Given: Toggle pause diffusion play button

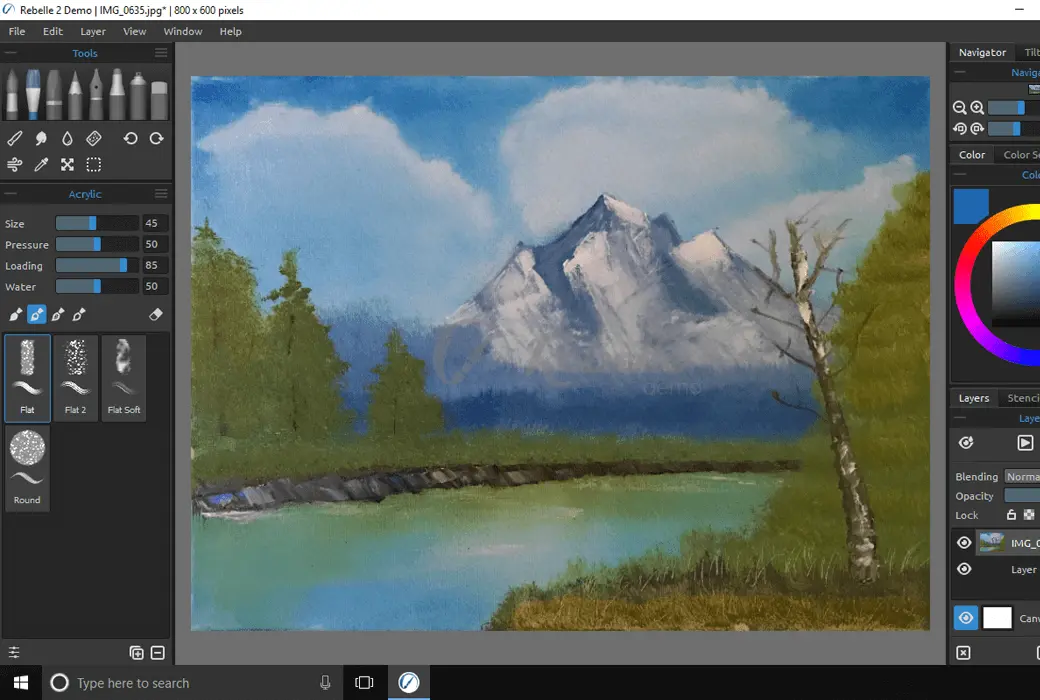Looking at the screenshot, I should (x=1025, y=443).
